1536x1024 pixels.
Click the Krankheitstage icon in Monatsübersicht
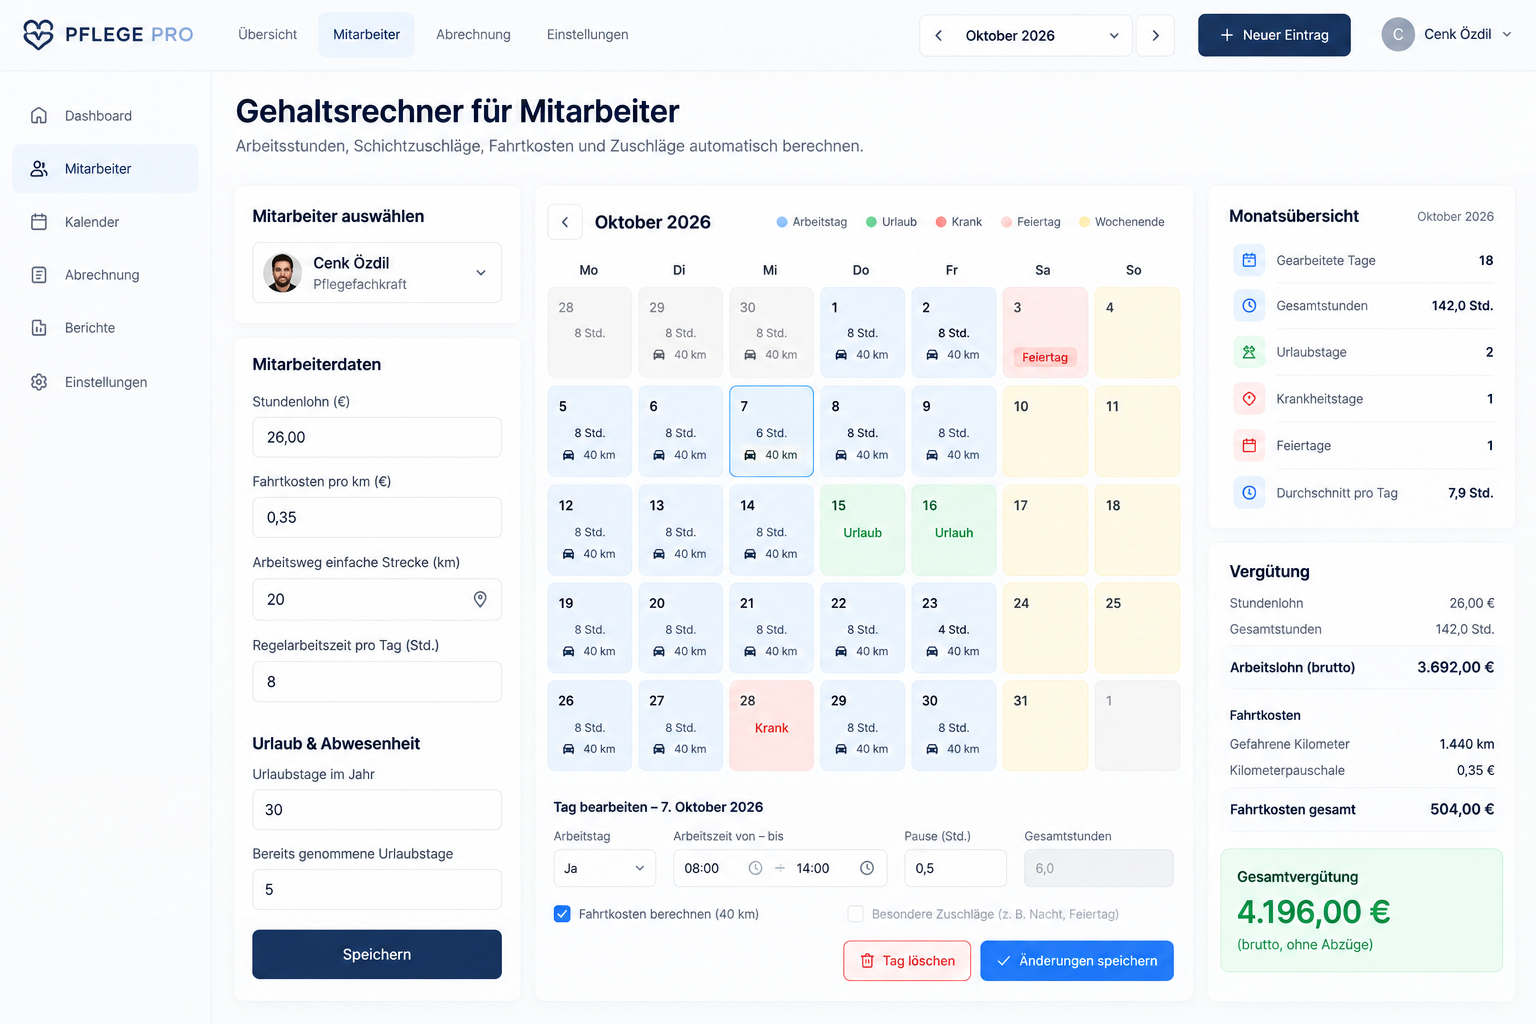tap(1249, 399)
